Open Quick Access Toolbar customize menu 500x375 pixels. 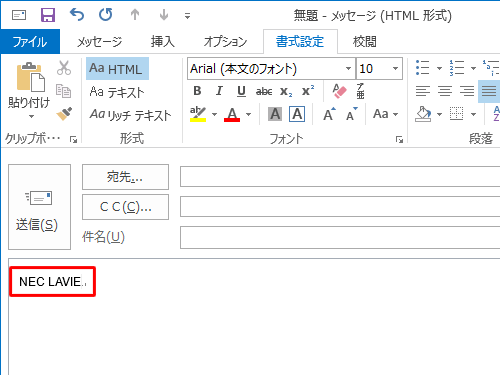187,16
